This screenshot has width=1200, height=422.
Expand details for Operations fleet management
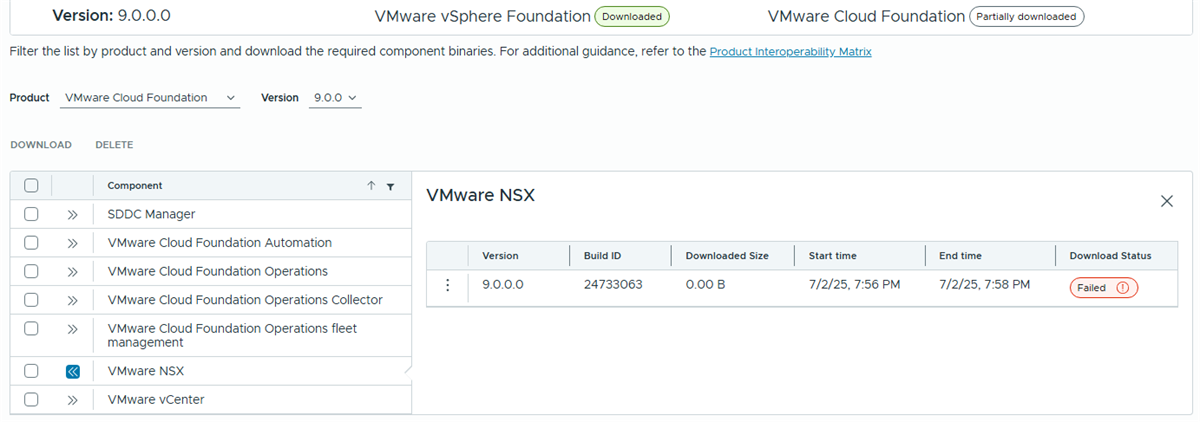click(x=72, y=328)
